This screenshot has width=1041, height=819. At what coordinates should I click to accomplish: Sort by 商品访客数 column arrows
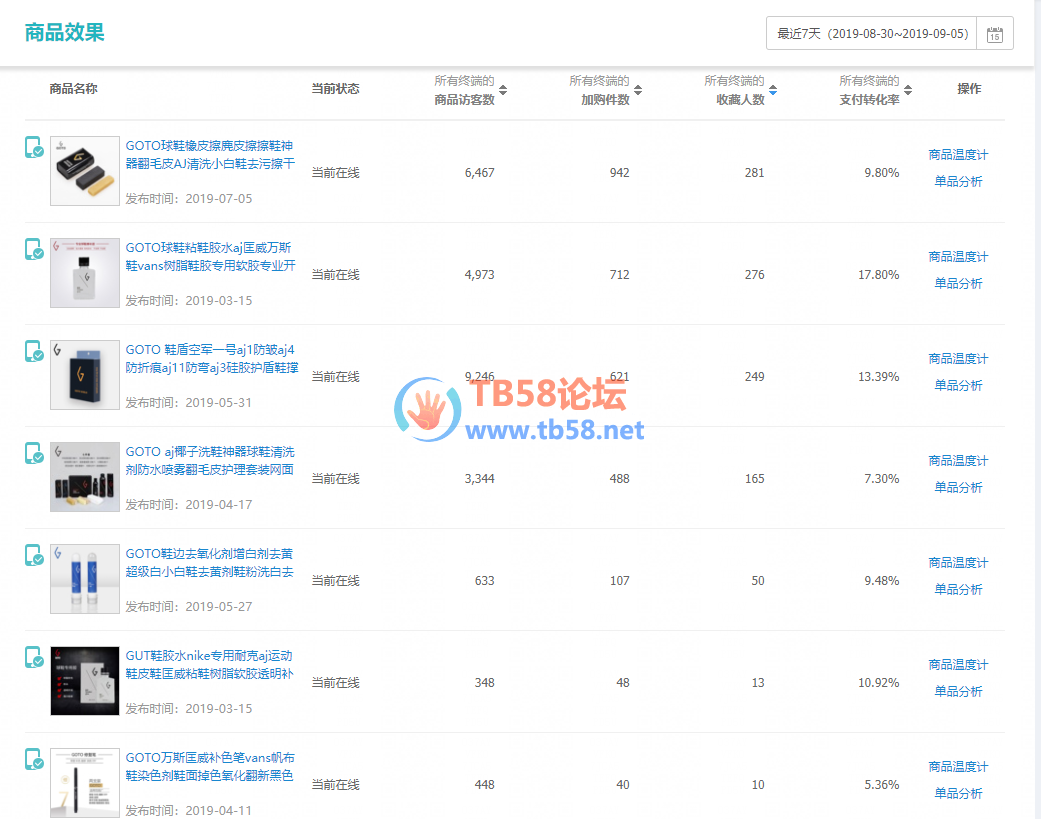[x=503, y=90]
